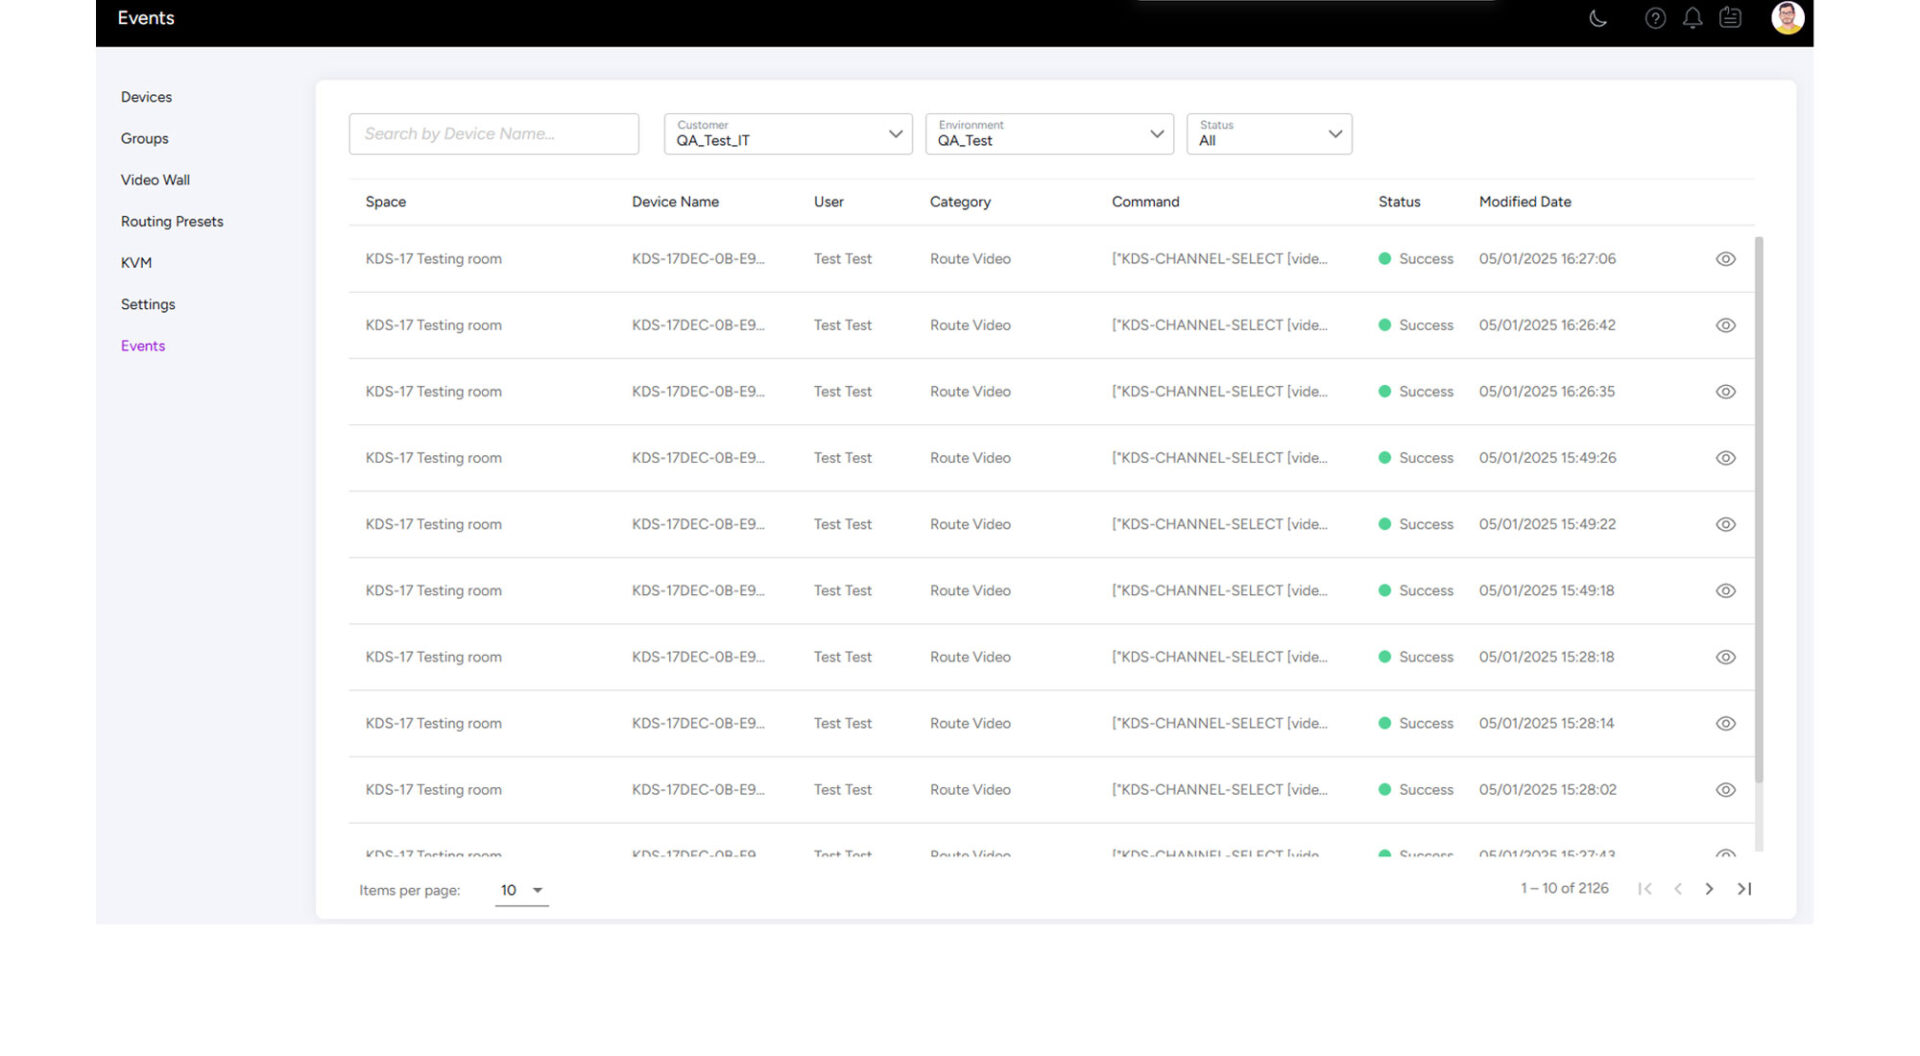Viewport: 1920px width, 1056px height.
Task: View details of 15:49:22 event
Action: pyautogui.click(x=1725, y=524)
